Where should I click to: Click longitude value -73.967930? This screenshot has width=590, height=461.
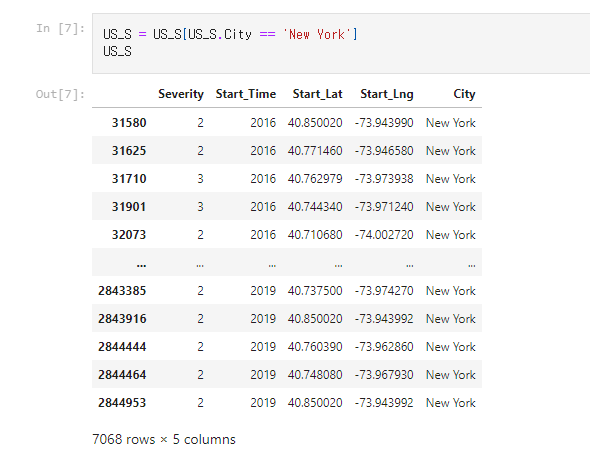click(x=384, y=375)
